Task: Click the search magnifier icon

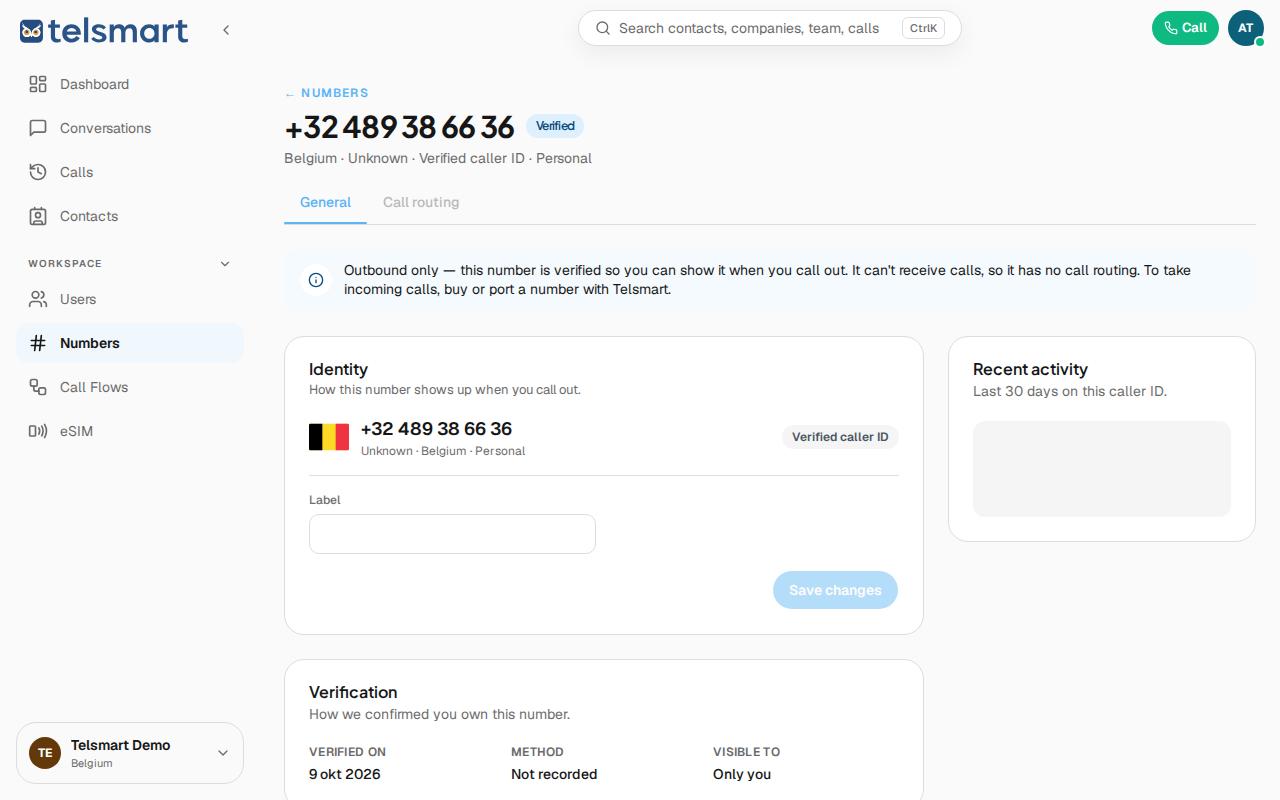Action: point(603,28)
